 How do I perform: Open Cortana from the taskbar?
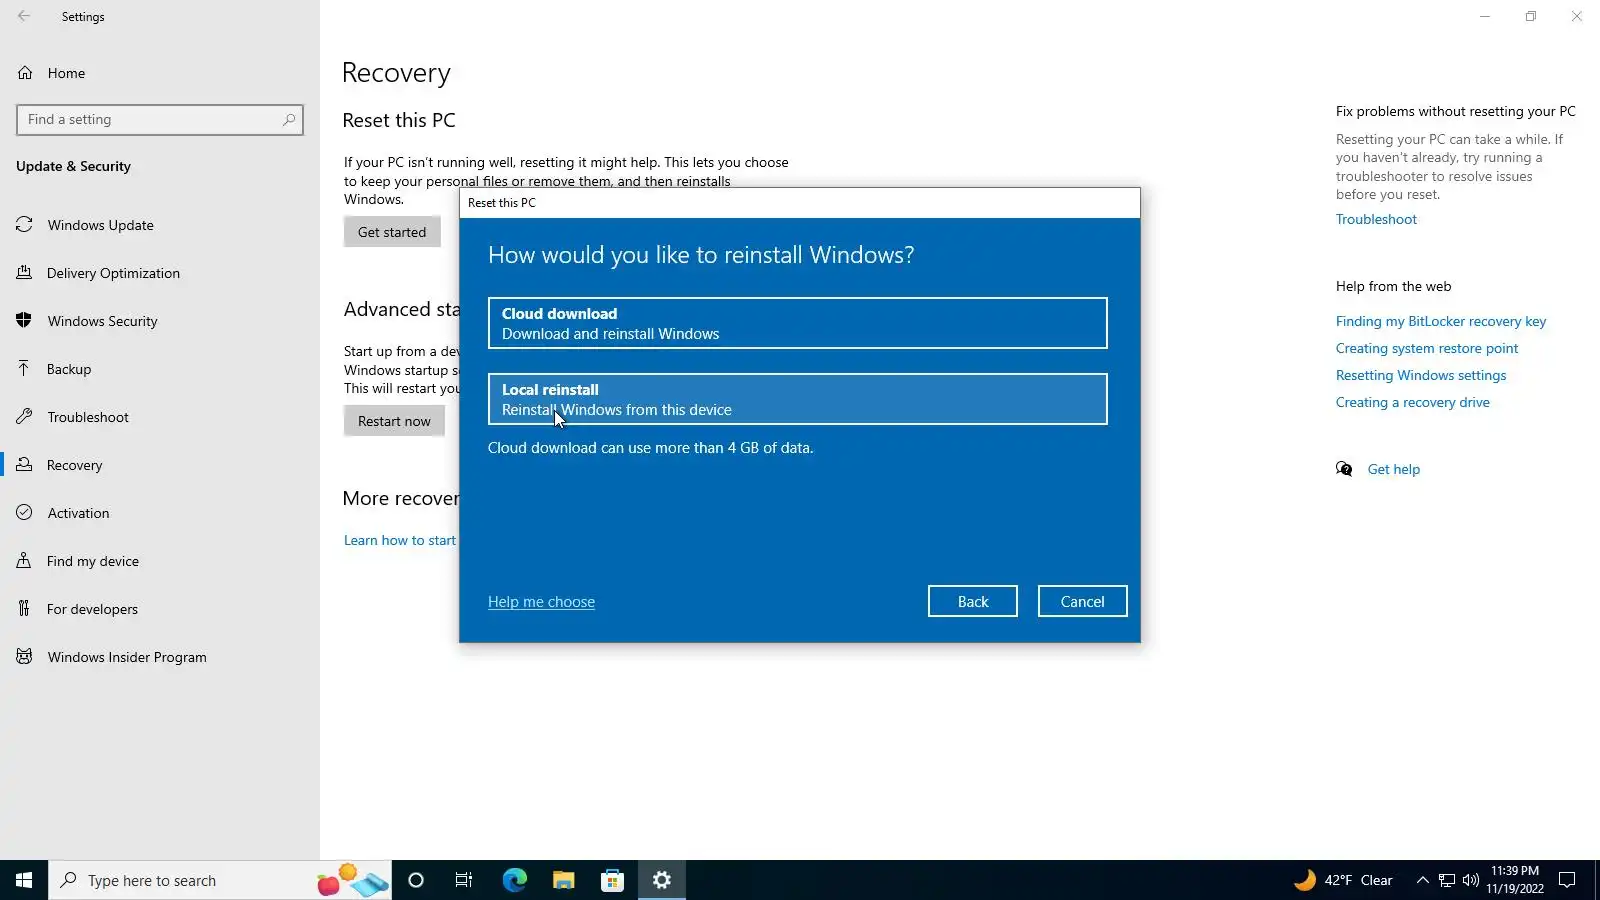tap(416, 880)
